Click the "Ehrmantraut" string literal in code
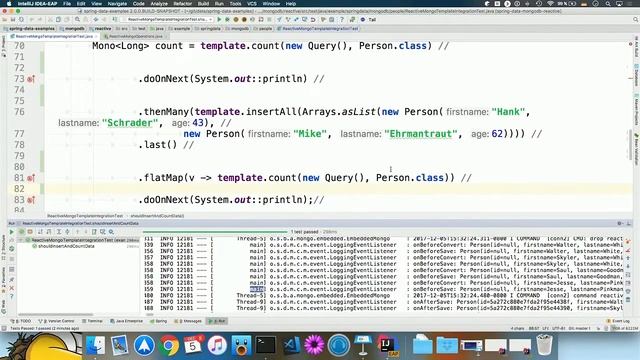 [x=420, y=134]
